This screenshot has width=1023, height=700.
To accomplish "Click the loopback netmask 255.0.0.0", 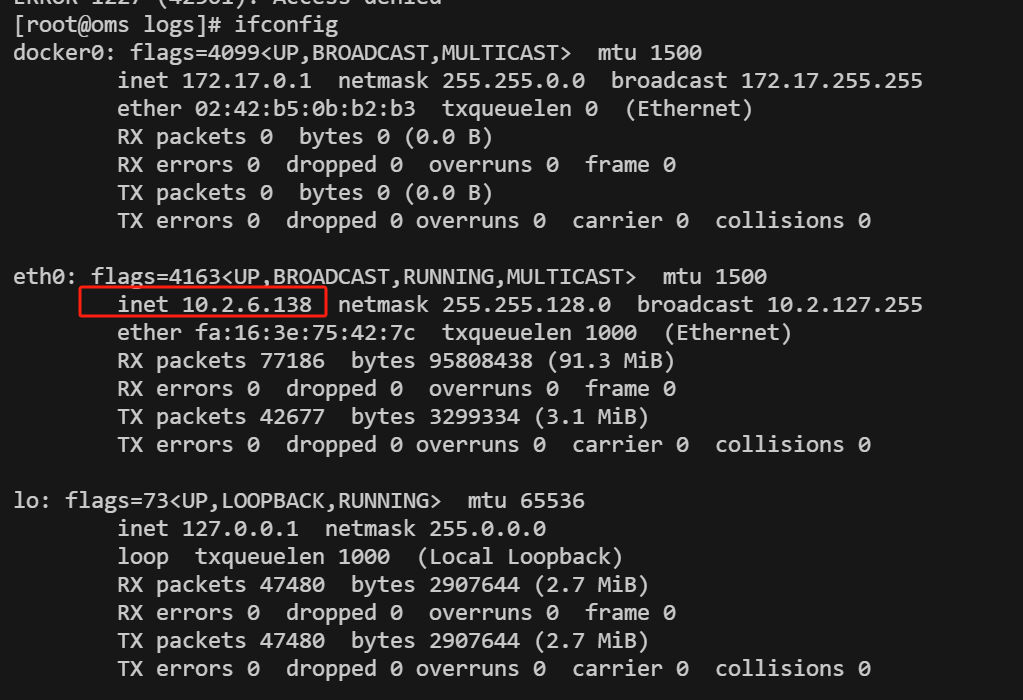I will point(487,528).
